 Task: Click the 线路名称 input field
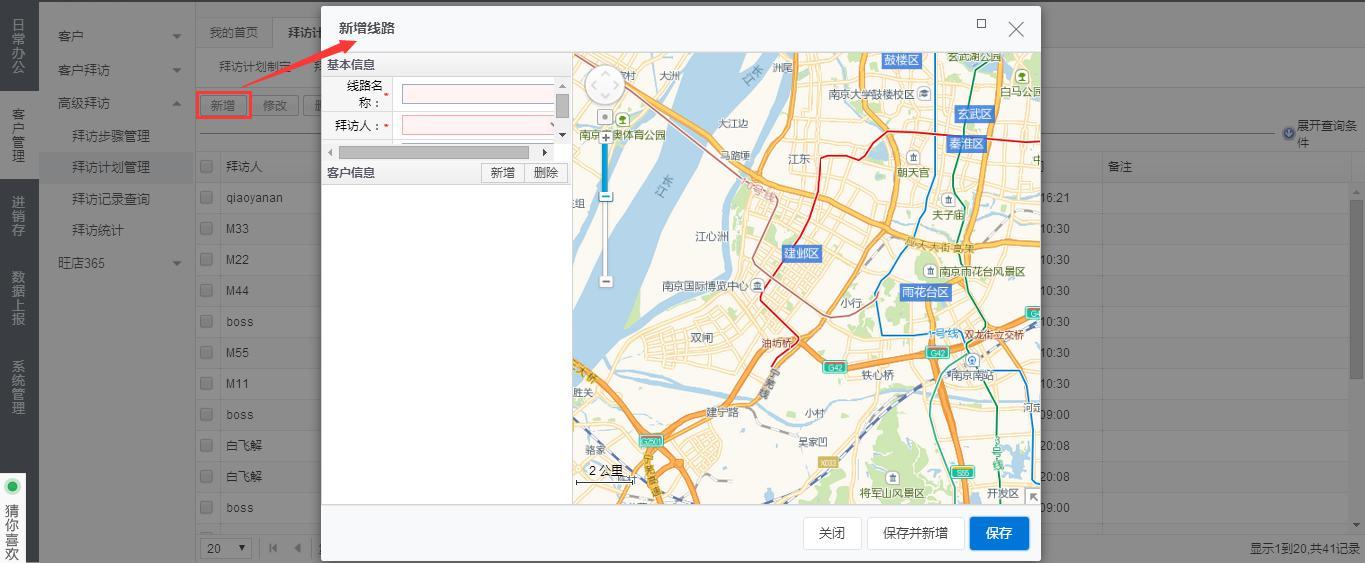coord(477,94)
